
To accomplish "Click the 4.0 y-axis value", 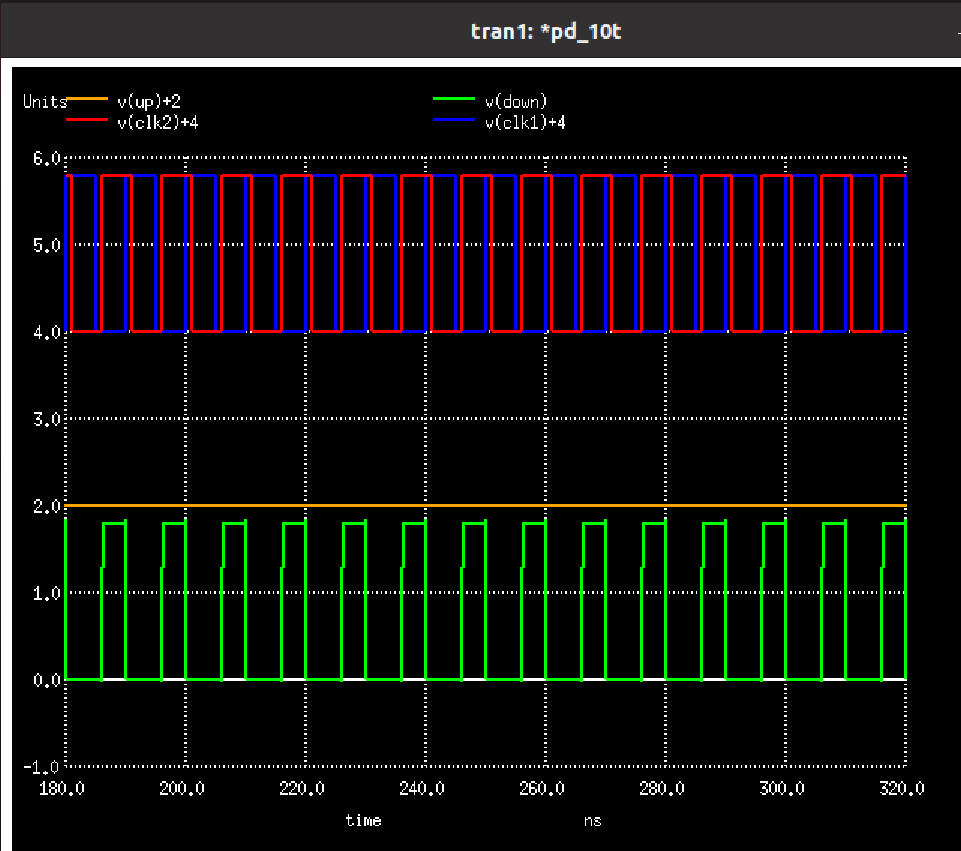I will 47,333.
